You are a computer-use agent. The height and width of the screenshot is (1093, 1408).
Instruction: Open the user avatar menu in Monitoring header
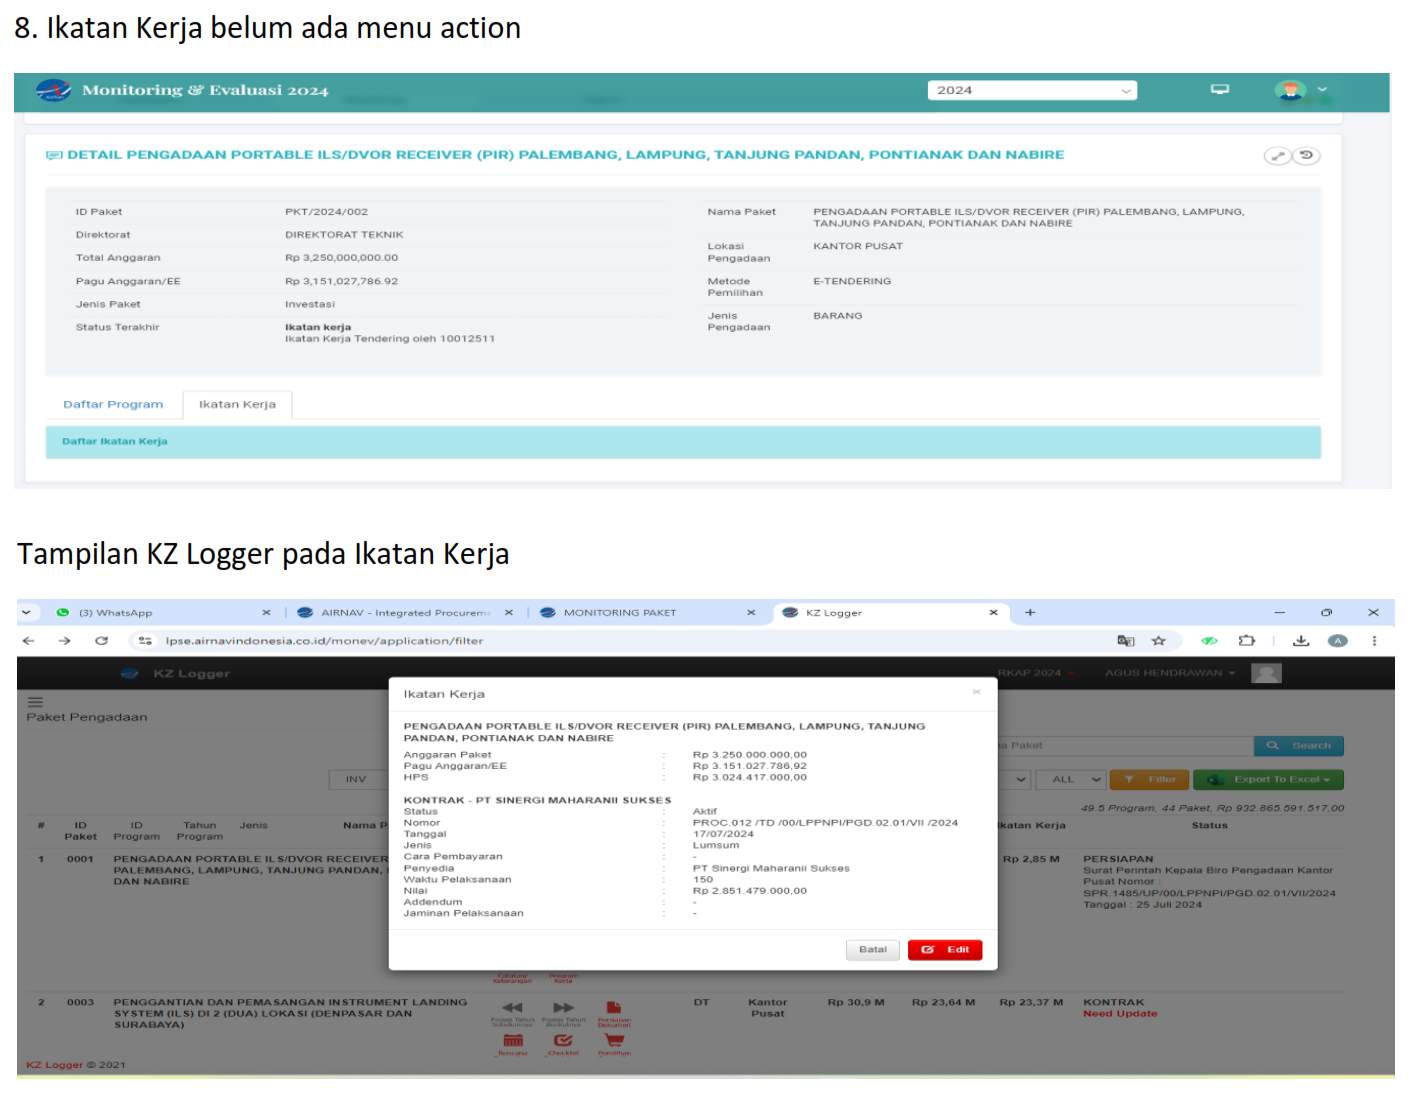pyautogui.click(x=1299, y=90)
